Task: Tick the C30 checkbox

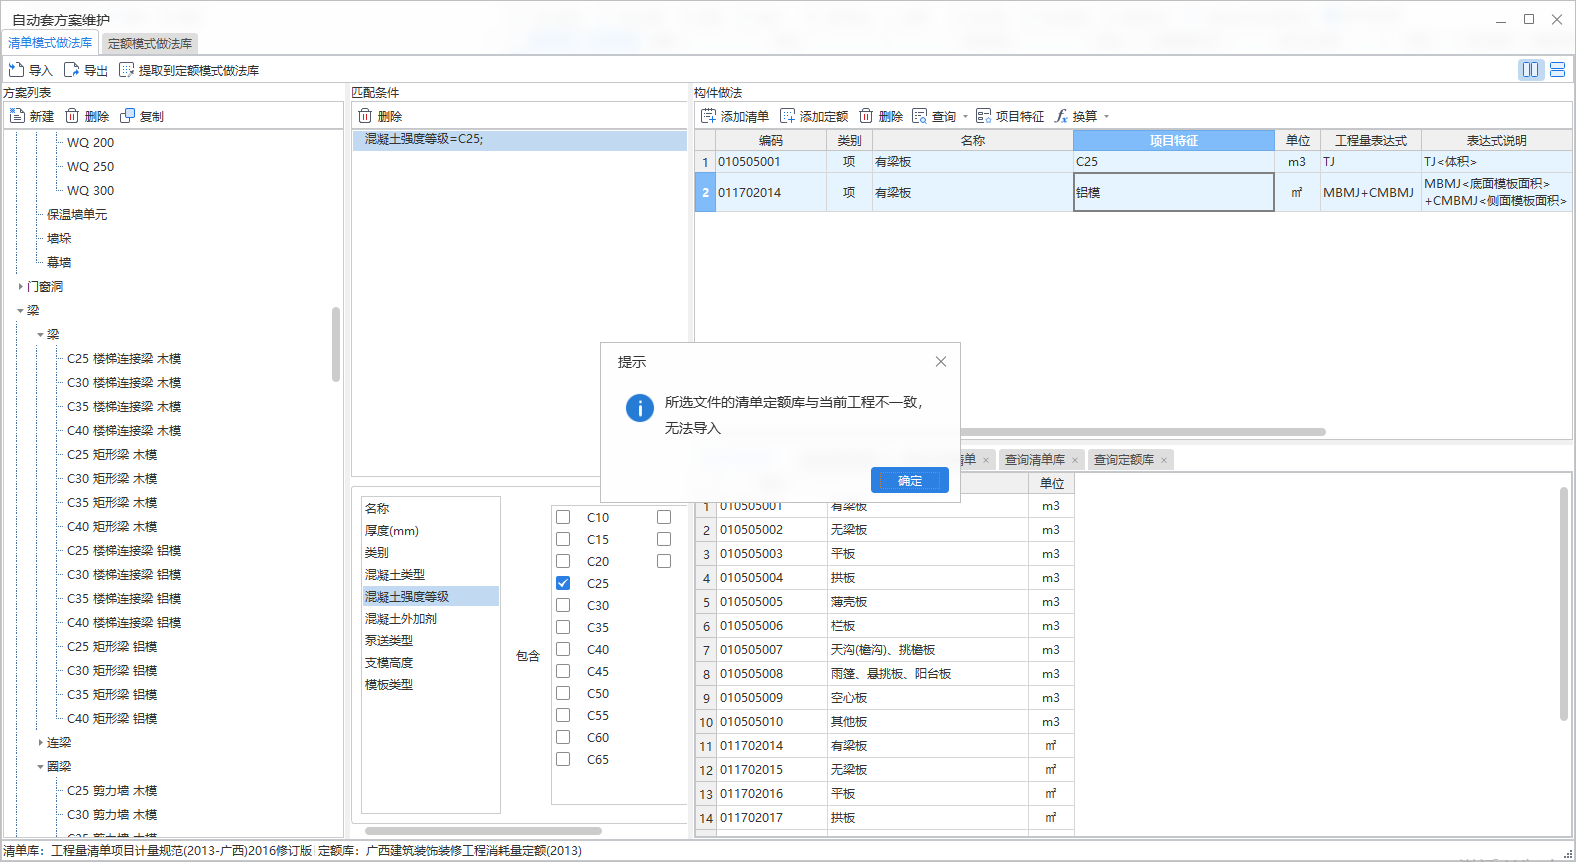Action: [563, 605]
